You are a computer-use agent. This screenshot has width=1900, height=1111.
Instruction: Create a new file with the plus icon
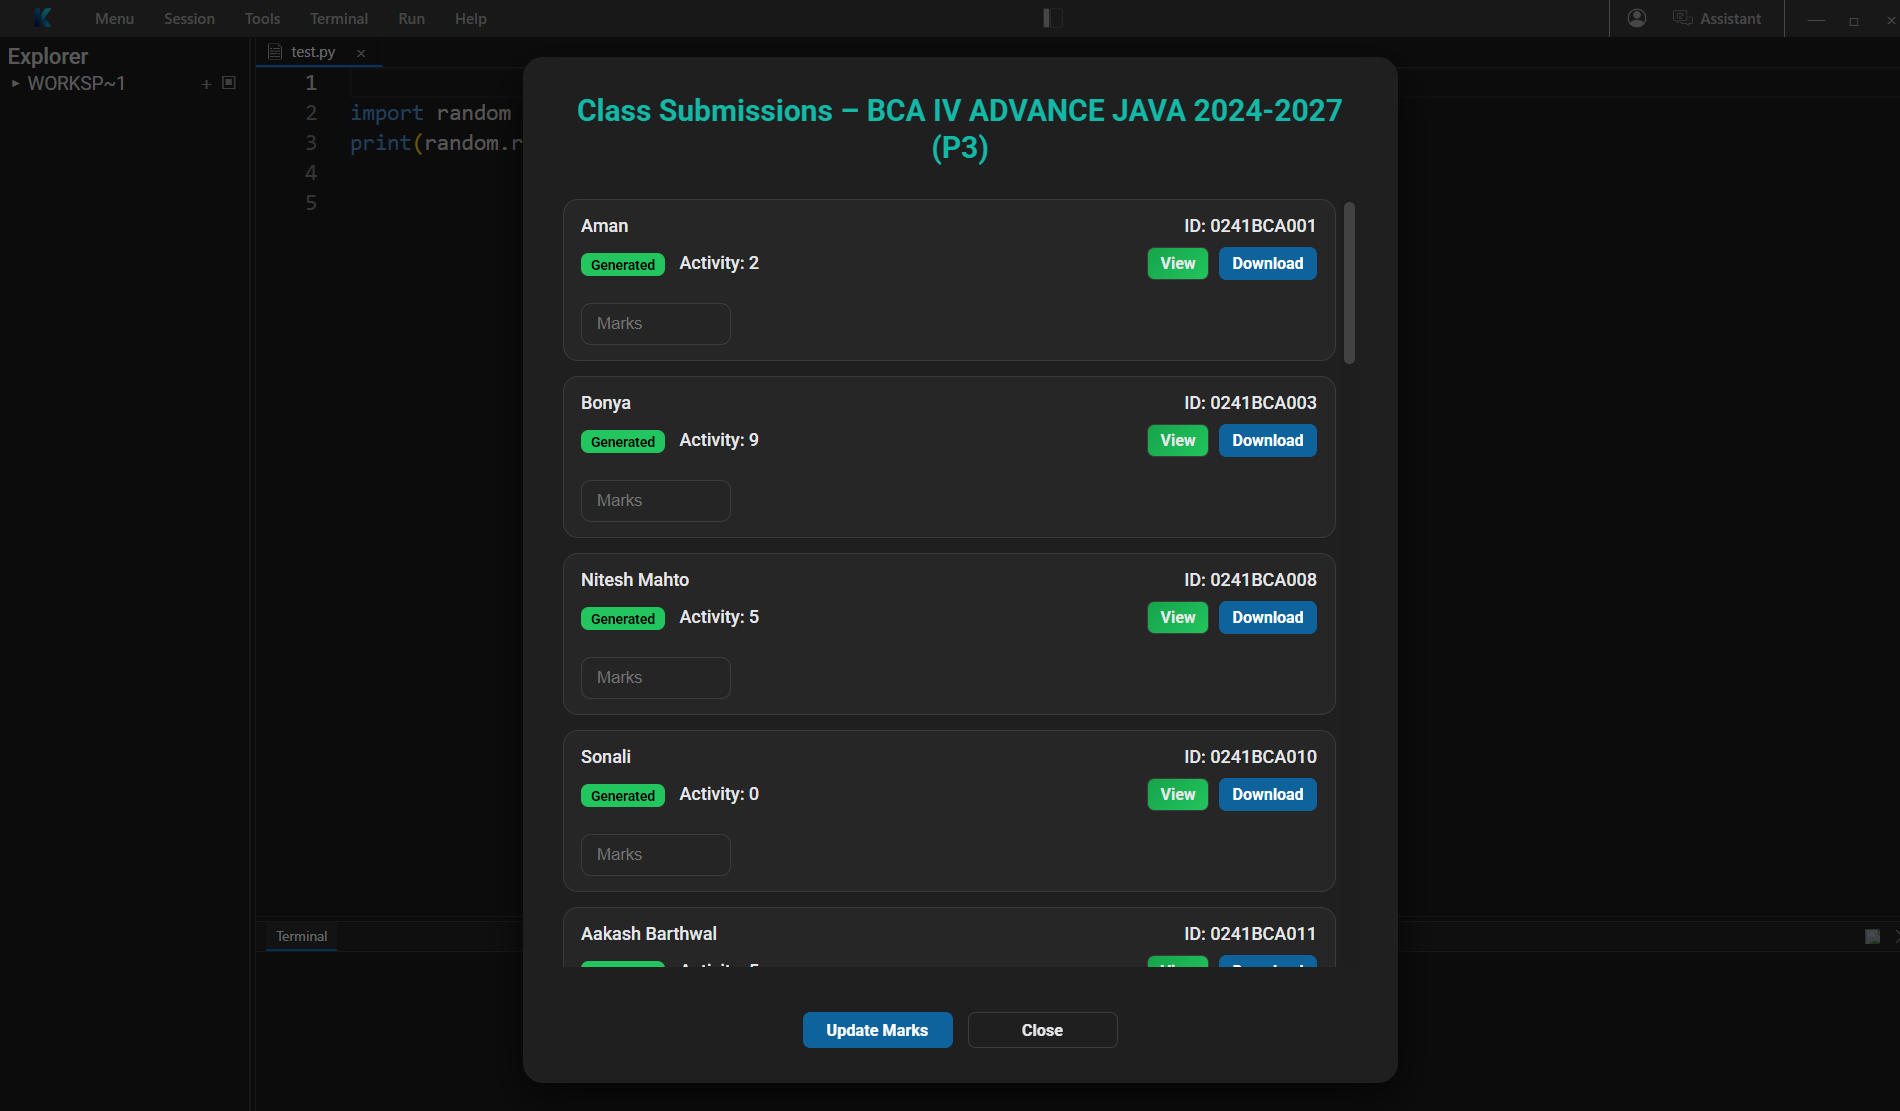click(206, 84)
